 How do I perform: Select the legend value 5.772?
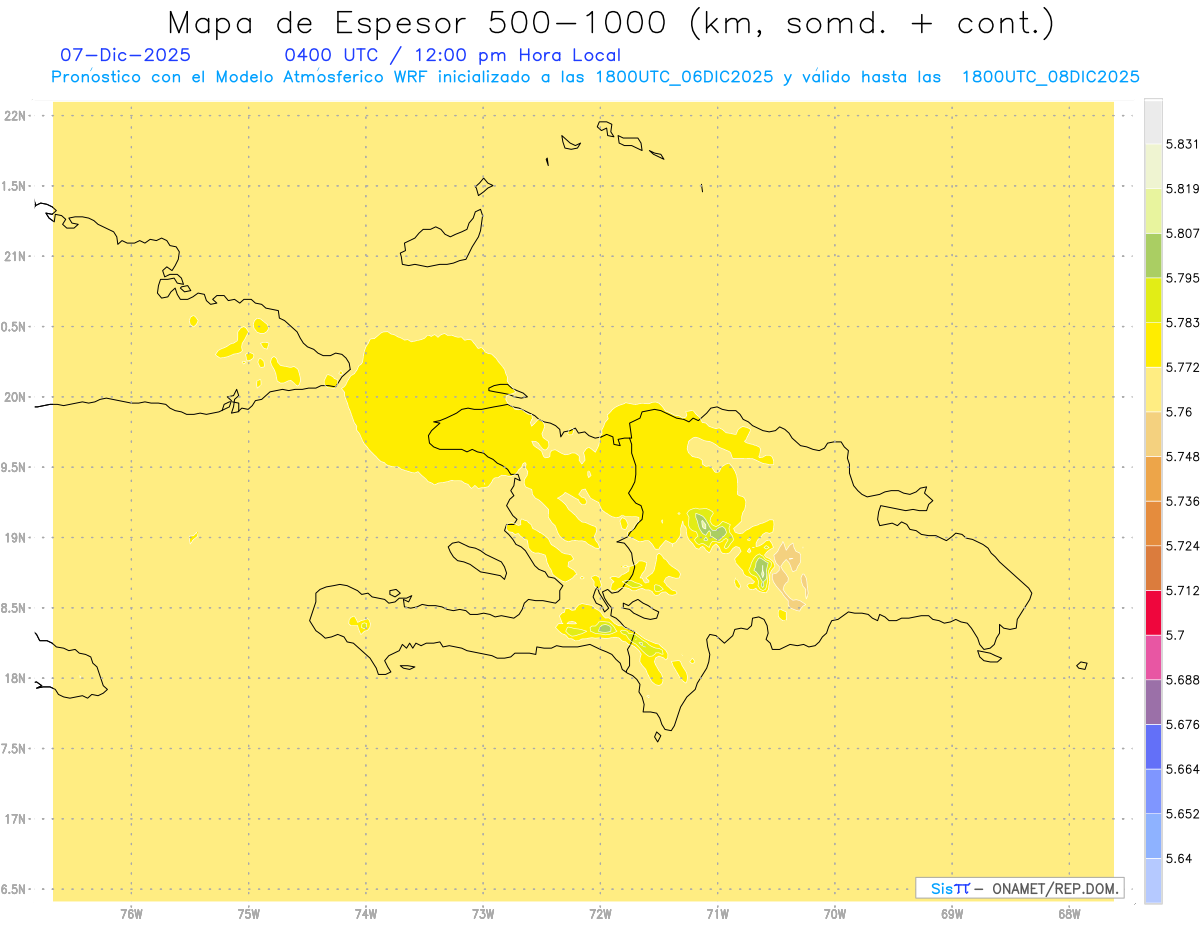click(x=1182, y=368)
